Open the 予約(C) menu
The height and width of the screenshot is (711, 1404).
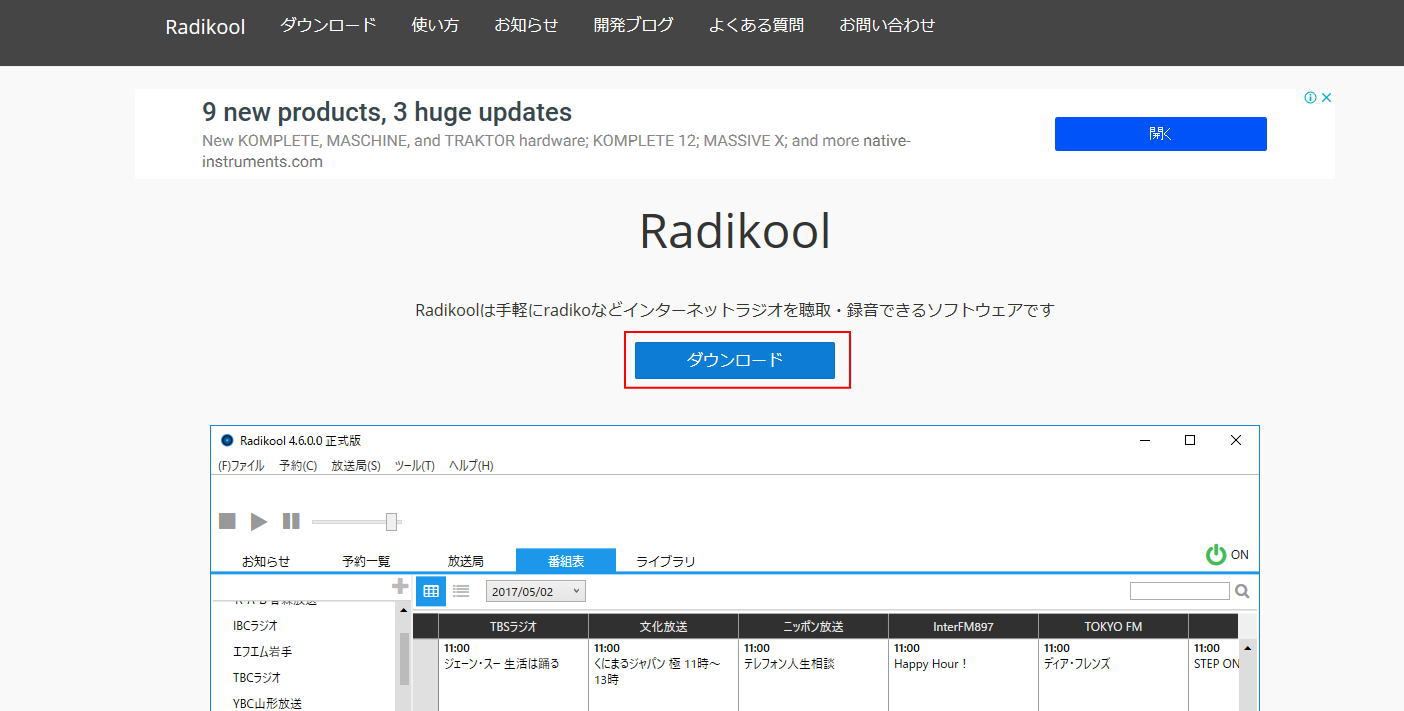(x=298, y=466)
